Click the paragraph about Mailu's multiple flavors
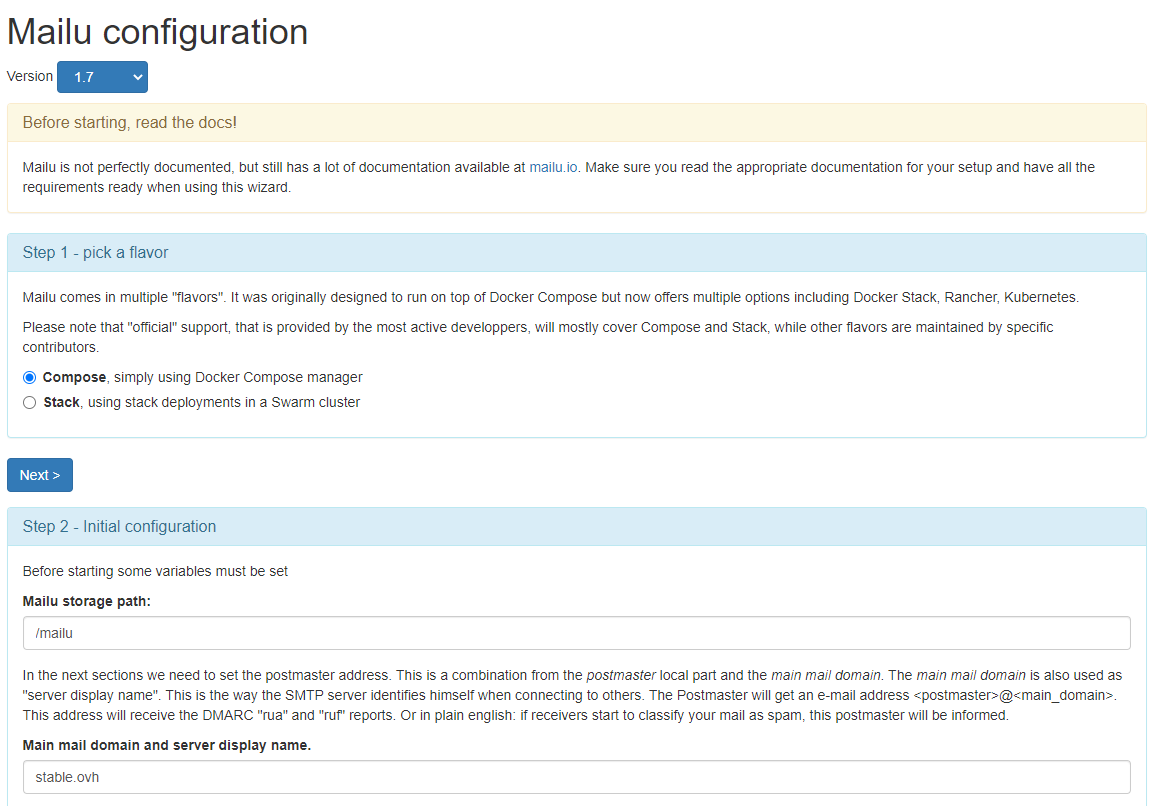Image resolution: width=1153 pixels, height=806 pixels. tap(550, 298)
